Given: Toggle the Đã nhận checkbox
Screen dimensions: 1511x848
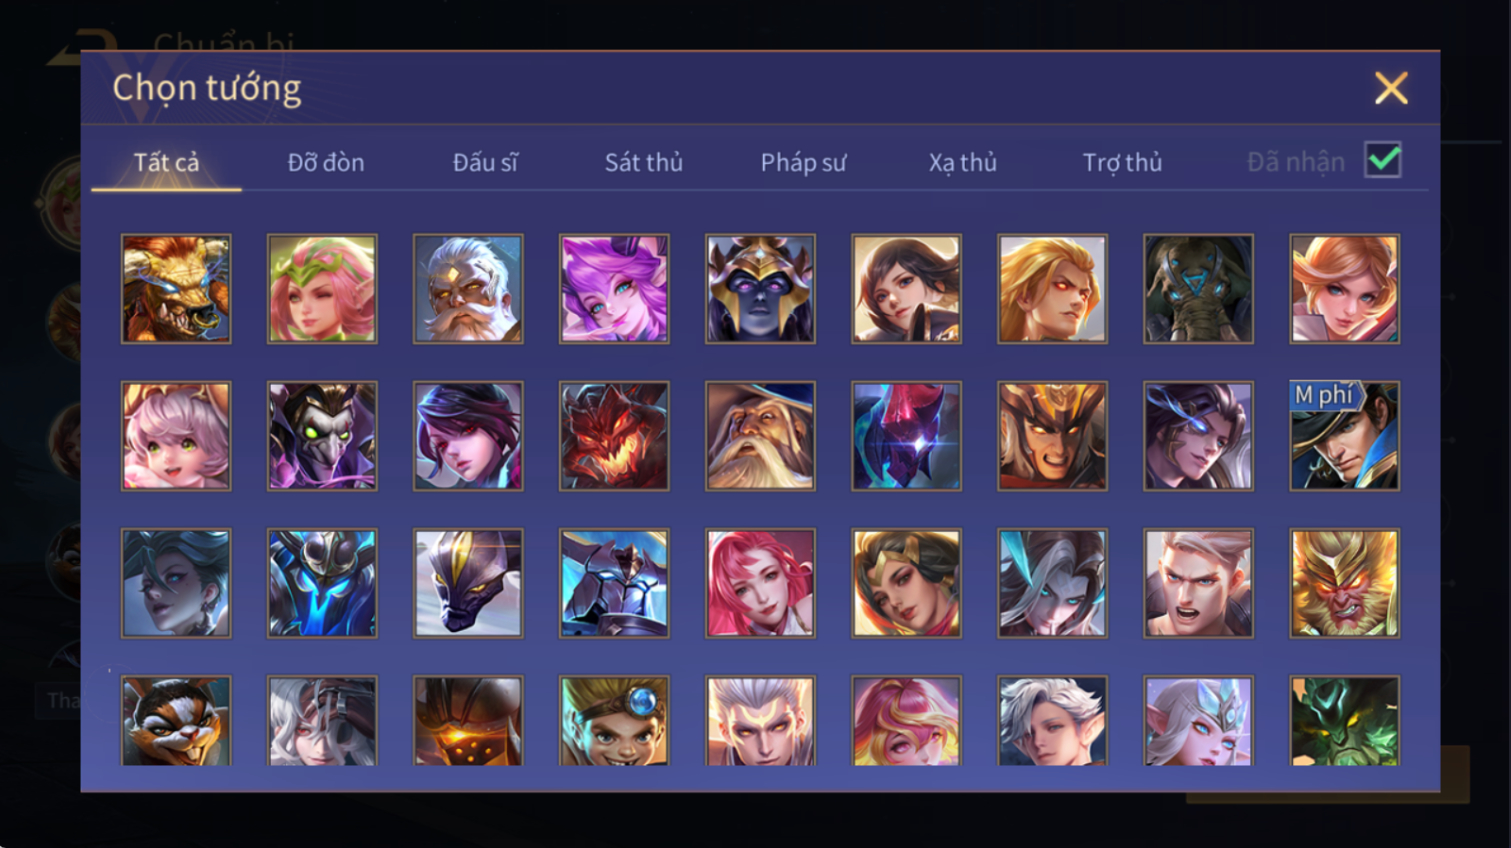Looking at the screenshot, I should [1383, 160].
